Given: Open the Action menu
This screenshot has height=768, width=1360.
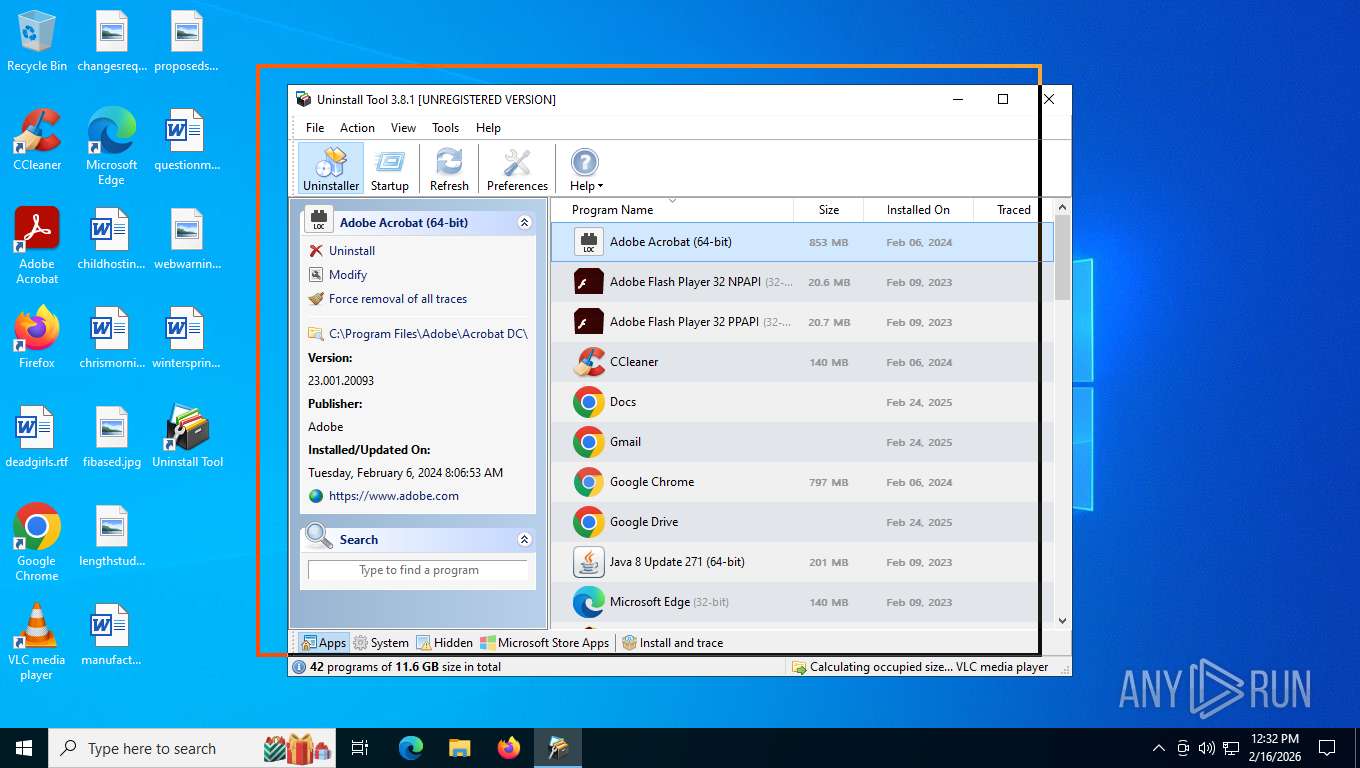Looking at the screenshot, I should click(357, 128).
